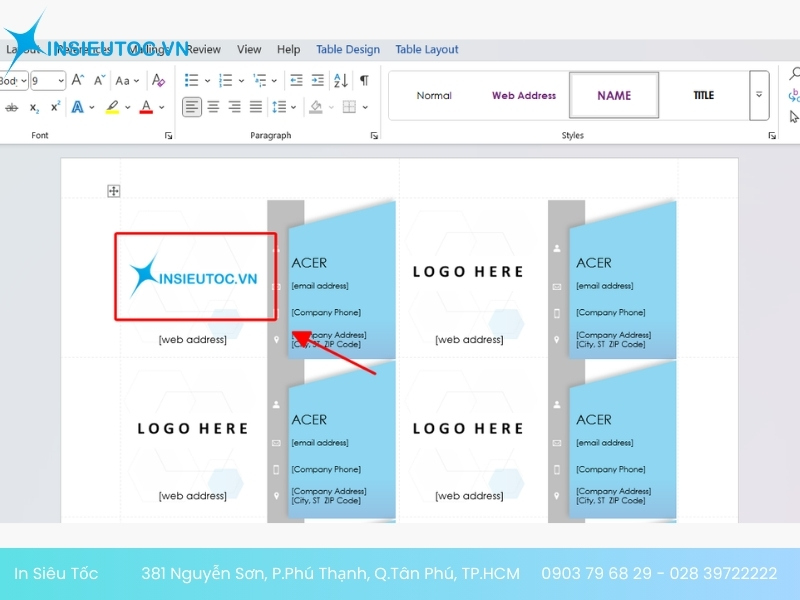
Task: Switch to the View tab
Action: (249, 49)
